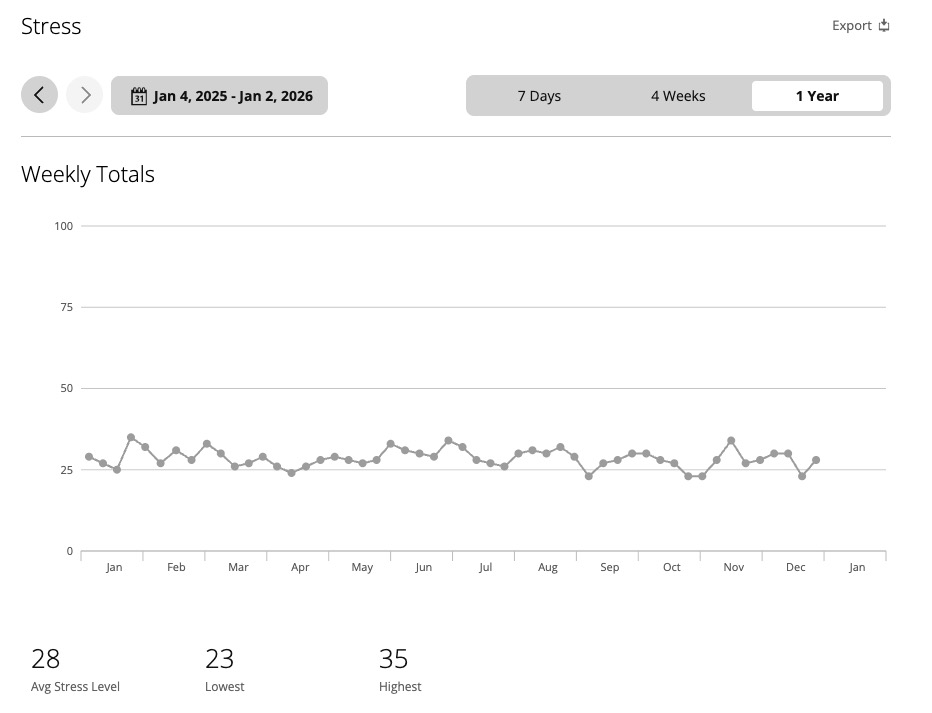Click the last data point in December
The width and height of the screenshot is (932, 713).
[816, 460]
